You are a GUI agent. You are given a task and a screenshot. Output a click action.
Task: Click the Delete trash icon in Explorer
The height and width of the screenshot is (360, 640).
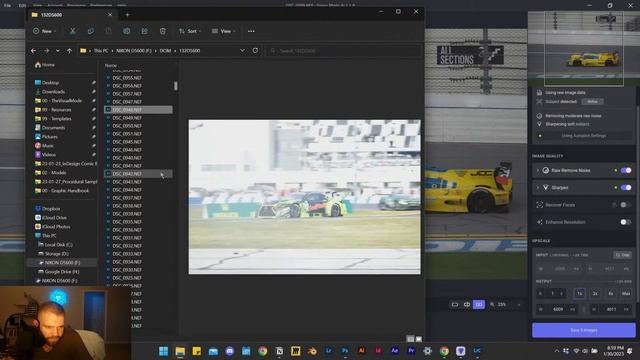[162, 31]
